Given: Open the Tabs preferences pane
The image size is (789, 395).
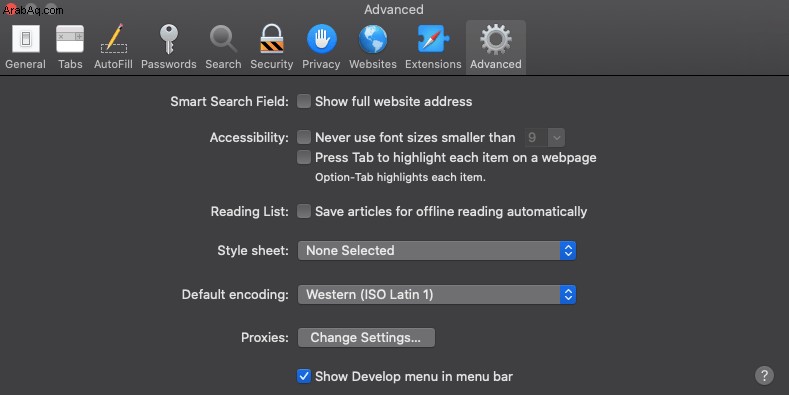Looking at the screenshot, I should [70, 47].
